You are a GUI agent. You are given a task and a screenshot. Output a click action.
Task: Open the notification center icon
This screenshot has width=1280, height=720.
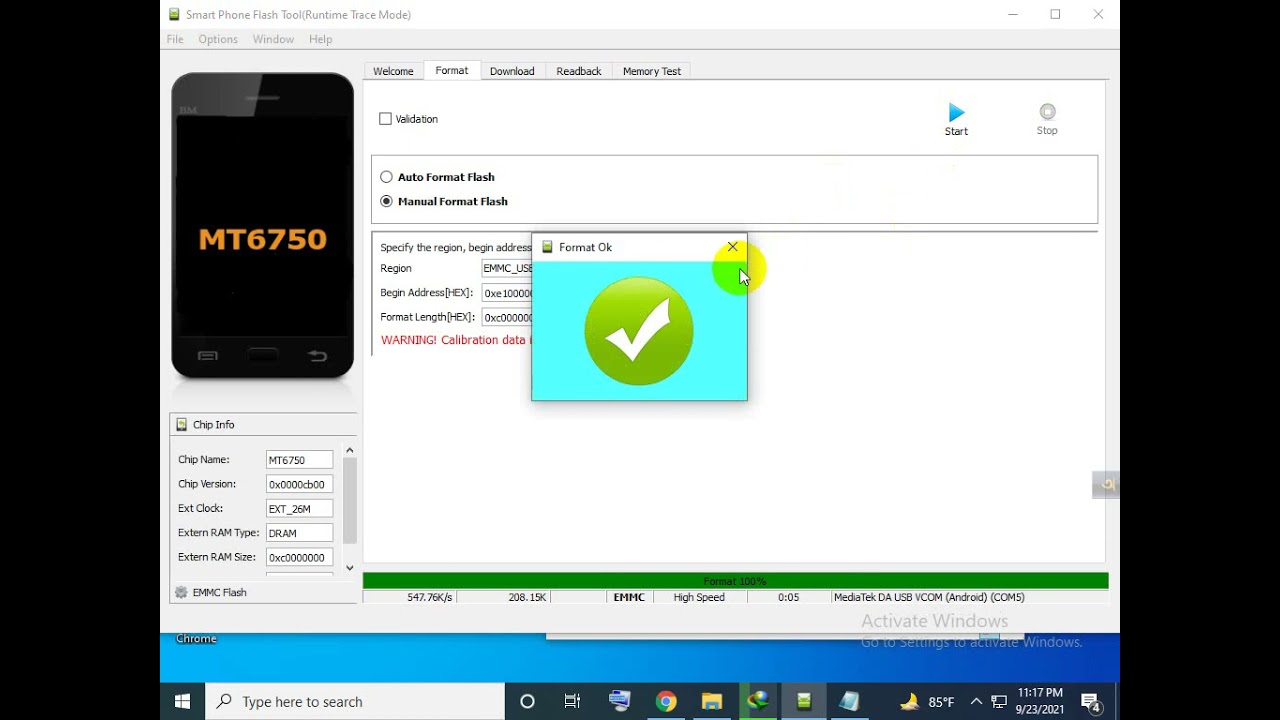pyautogui.click(x=1091, y=702)
